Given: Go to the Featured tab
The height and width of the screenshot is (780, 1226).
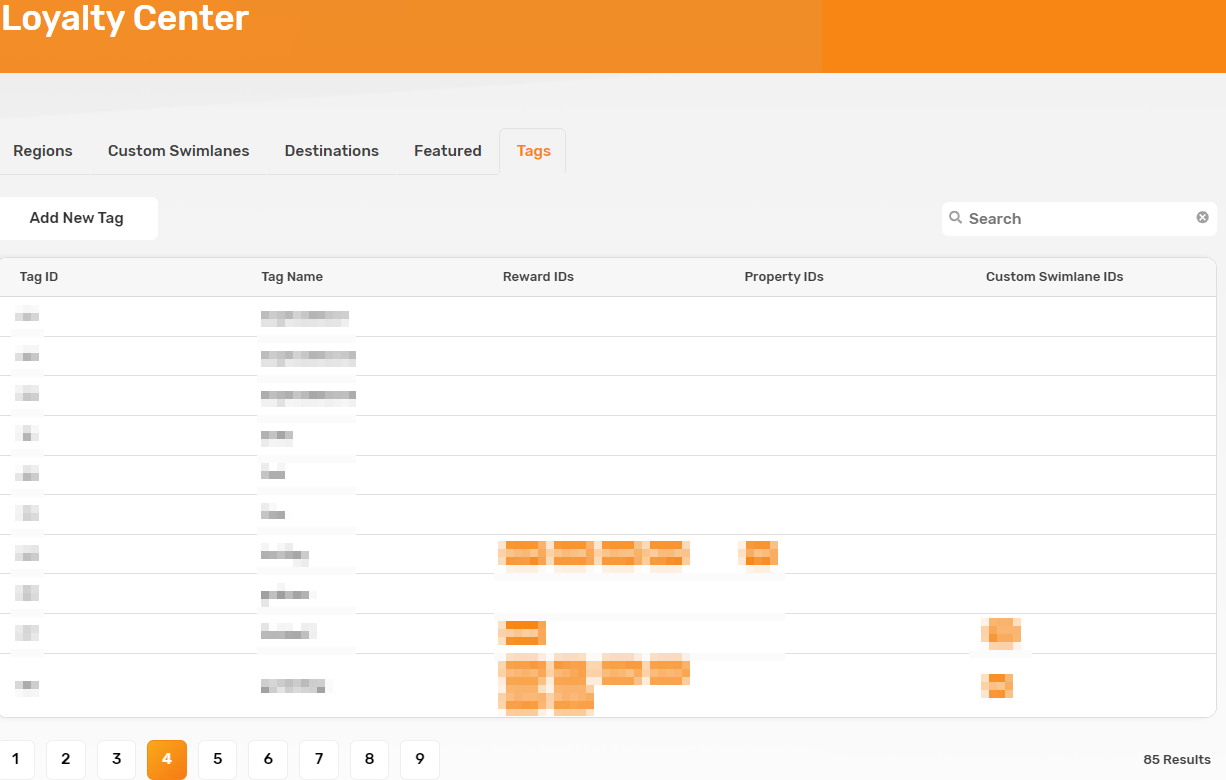Looking at the screenshot, I should 447,151.
